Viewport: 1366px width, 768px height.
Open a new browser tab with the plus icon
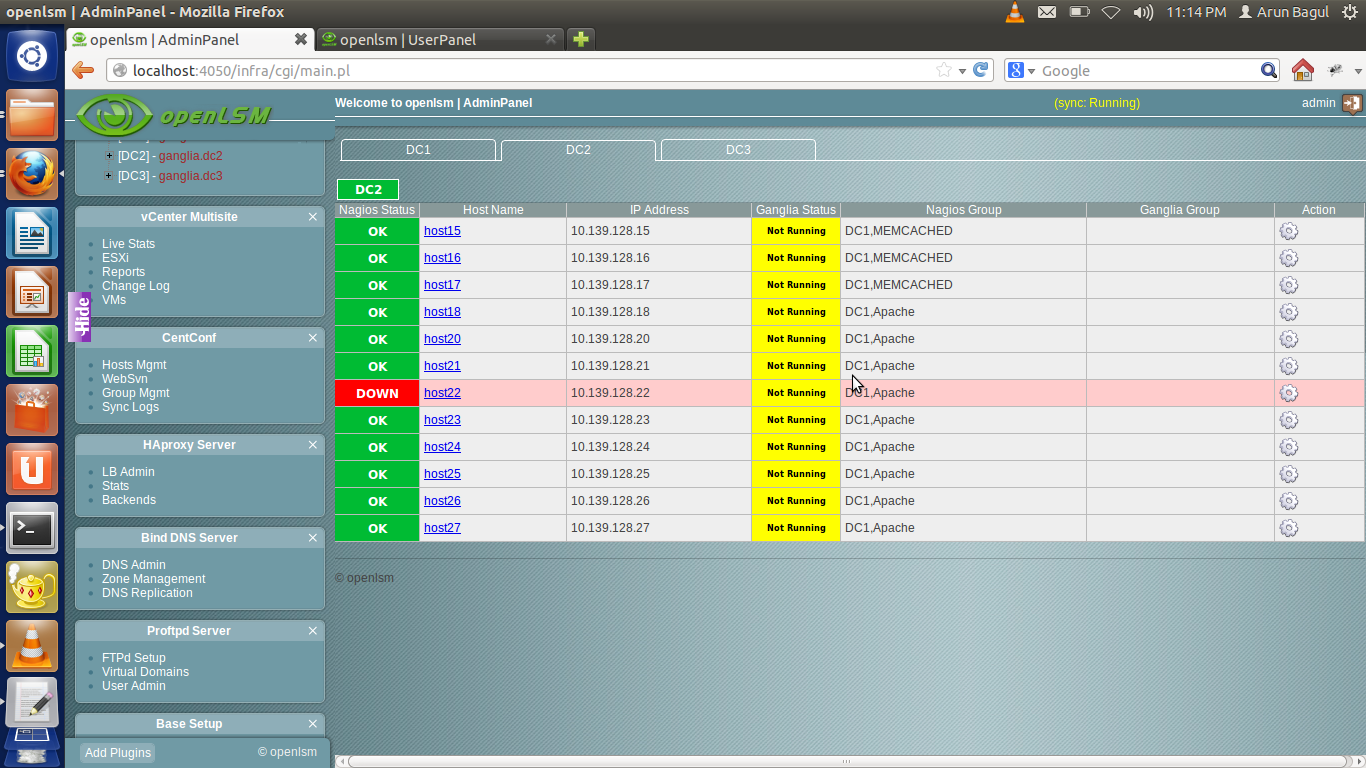580,40
